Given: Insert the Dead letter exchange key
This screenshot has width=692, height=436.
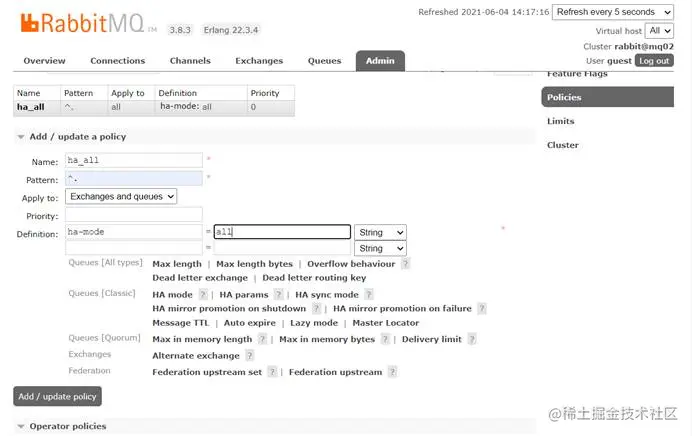Looking at the screenshot, I should click(x=200, y=278).
